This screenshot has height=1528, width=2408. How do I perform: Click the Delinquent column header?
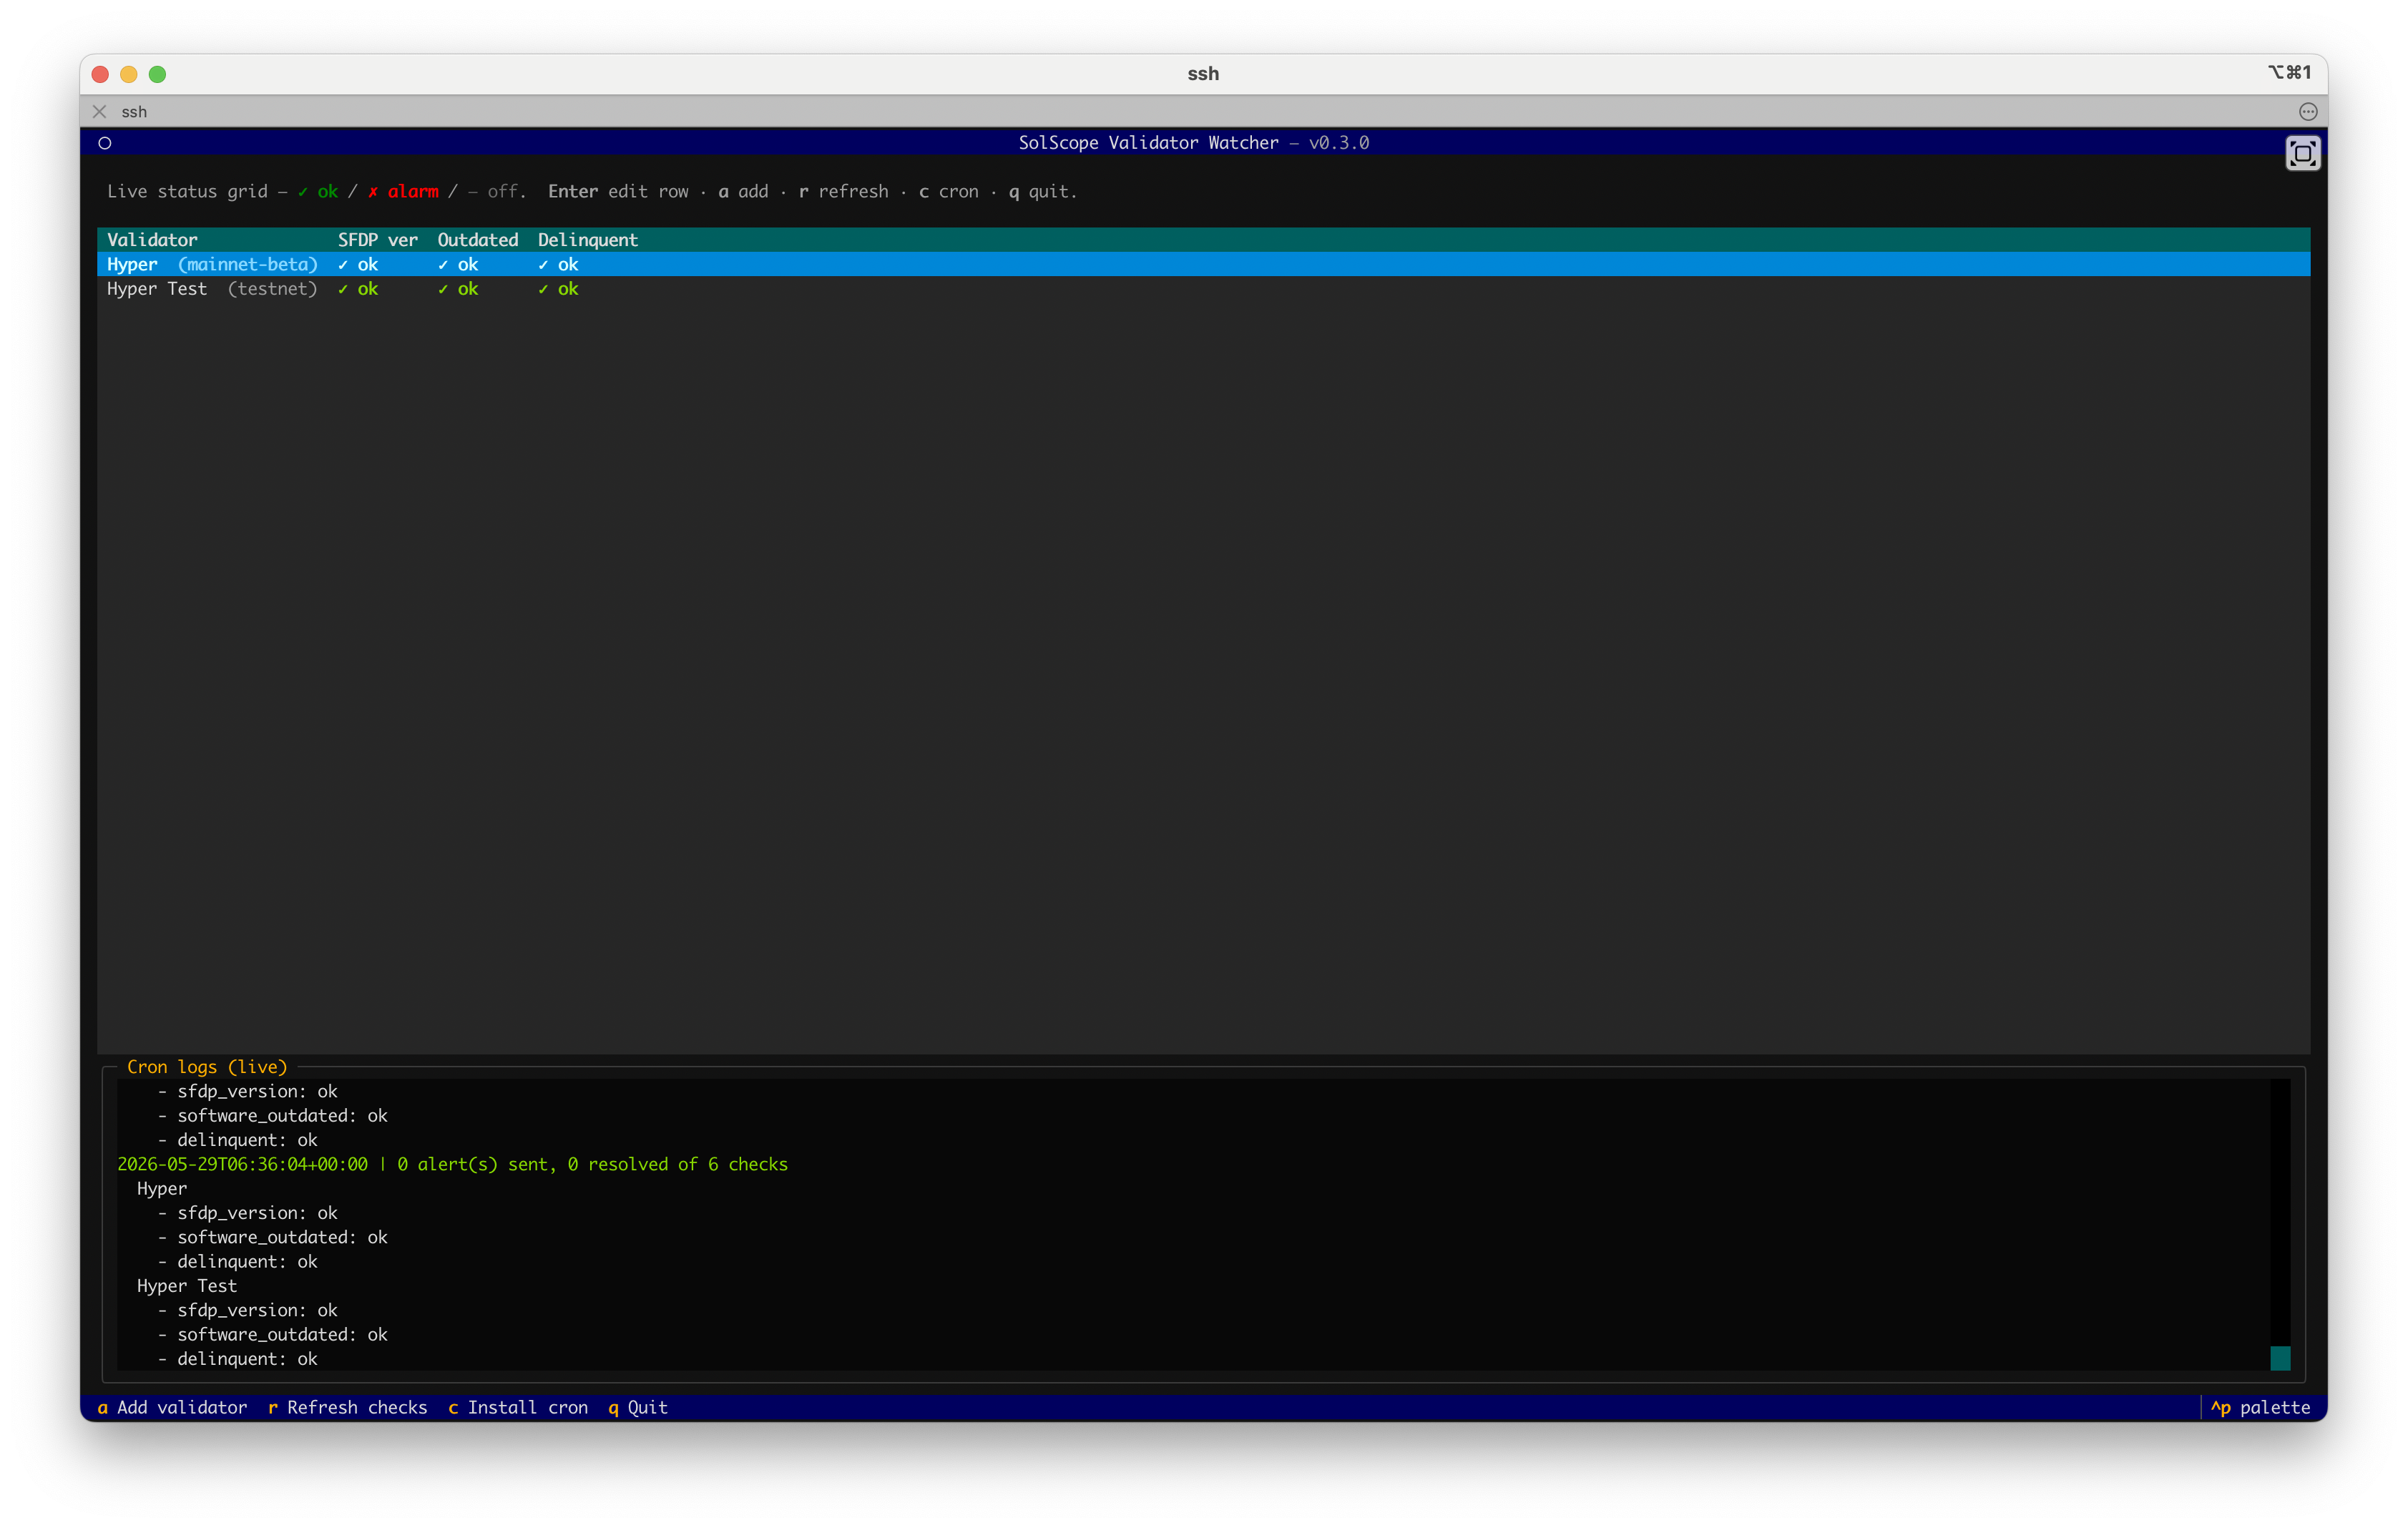(x=587, y=240)
